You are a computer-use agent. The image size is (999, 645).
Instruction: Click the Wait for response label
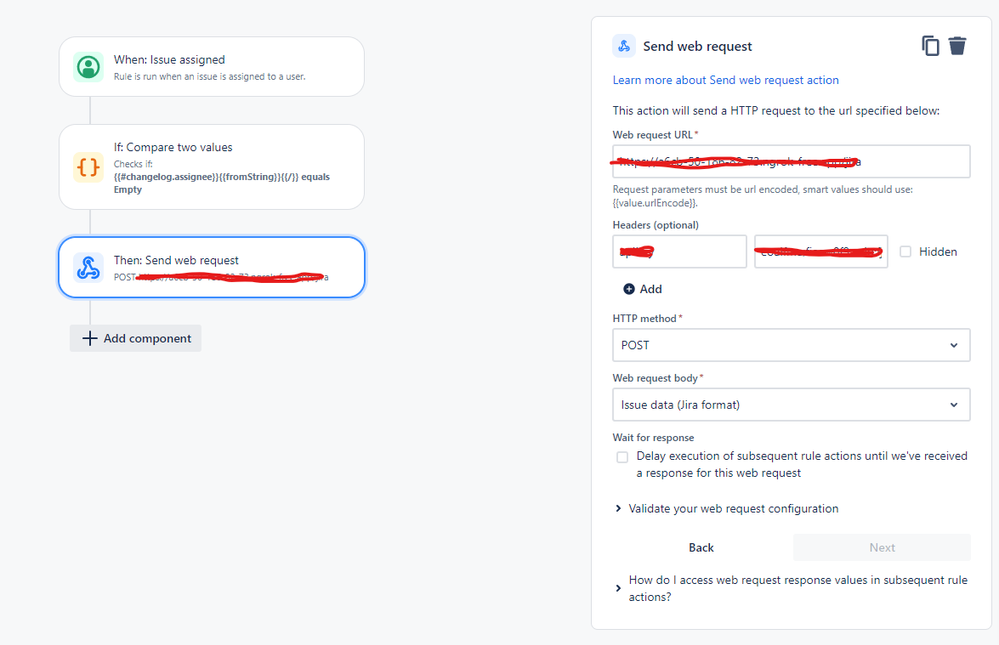pyautogui.click(x=653, y=438)
